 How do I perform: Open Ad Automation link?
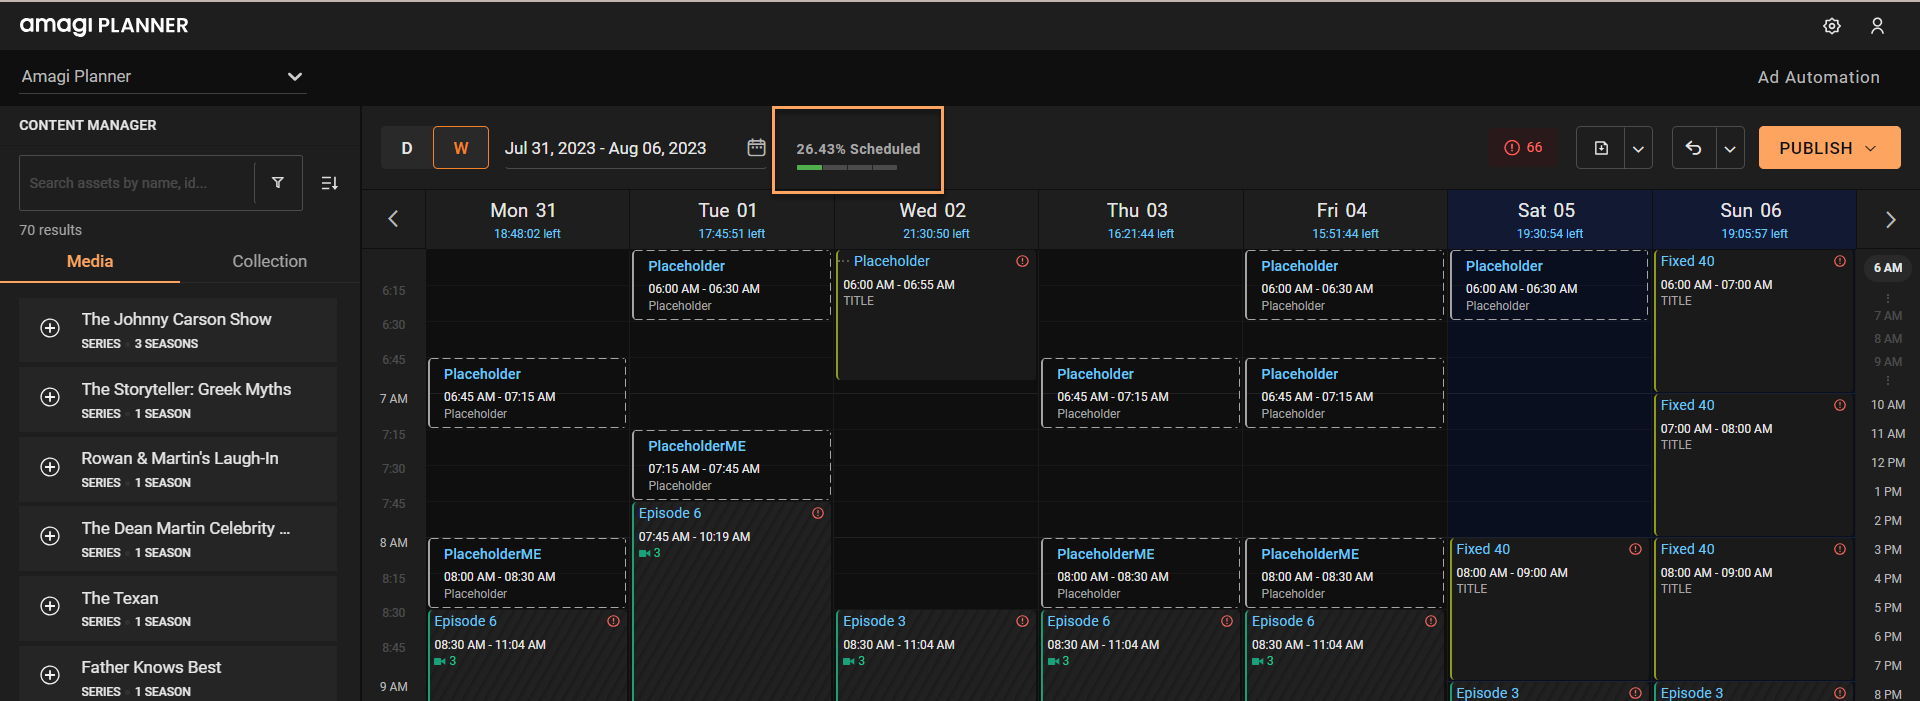point(1818,77)
